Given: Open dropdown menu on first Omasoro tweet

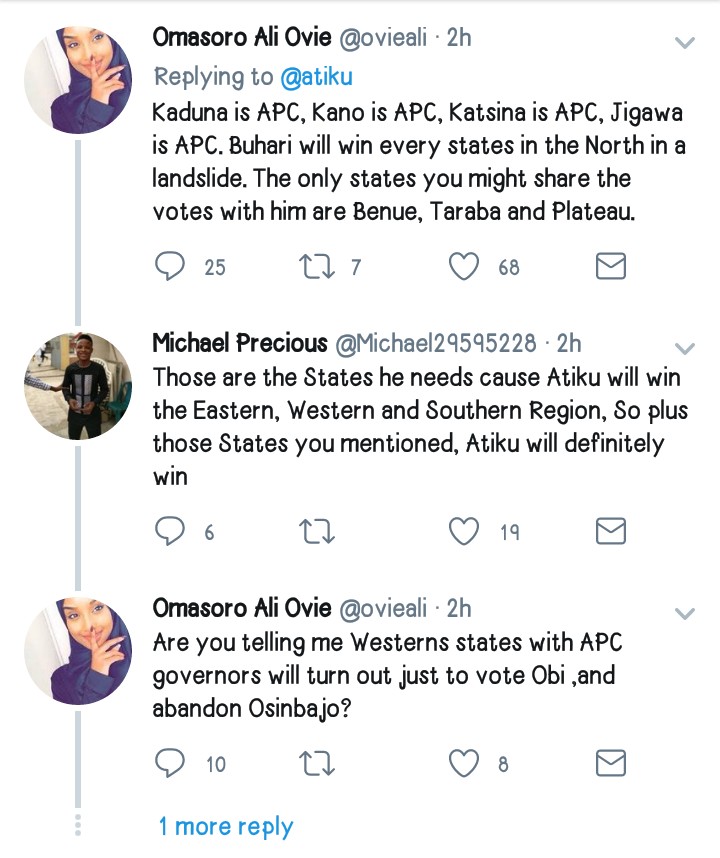Looking at the screenshot, I should (685, 43).
